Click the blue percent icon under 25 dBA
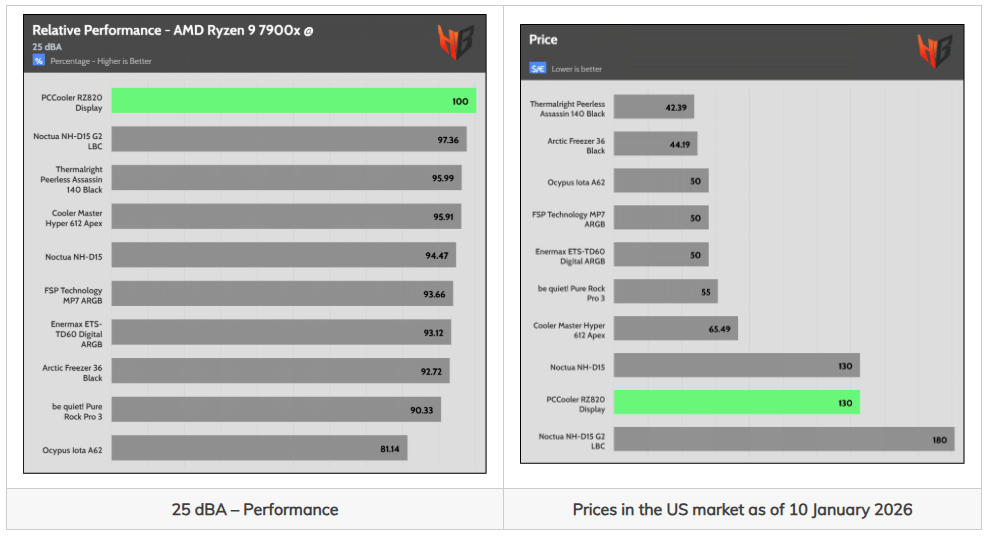Image resolution: width=990 pixels, height=539 pixels. 39,61
